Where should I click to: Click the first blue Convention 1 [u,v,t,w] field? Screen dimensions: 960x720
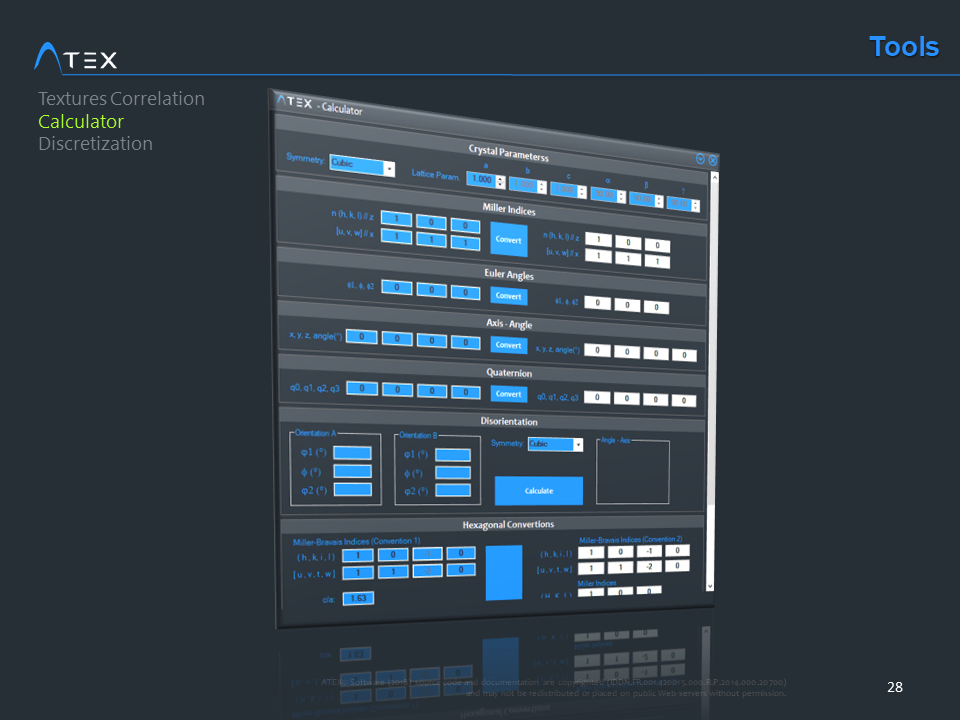click(x=358, y=573)
